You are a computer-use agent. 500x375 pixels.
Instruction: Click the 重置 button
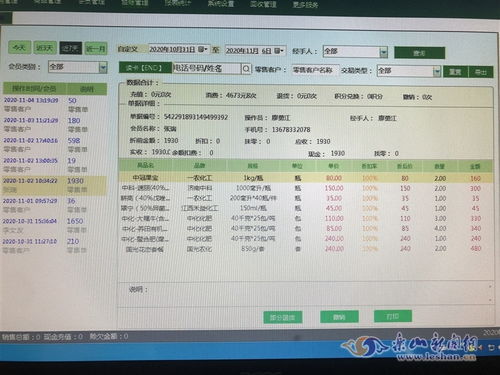pyautogui.click(x=455, y=72)
